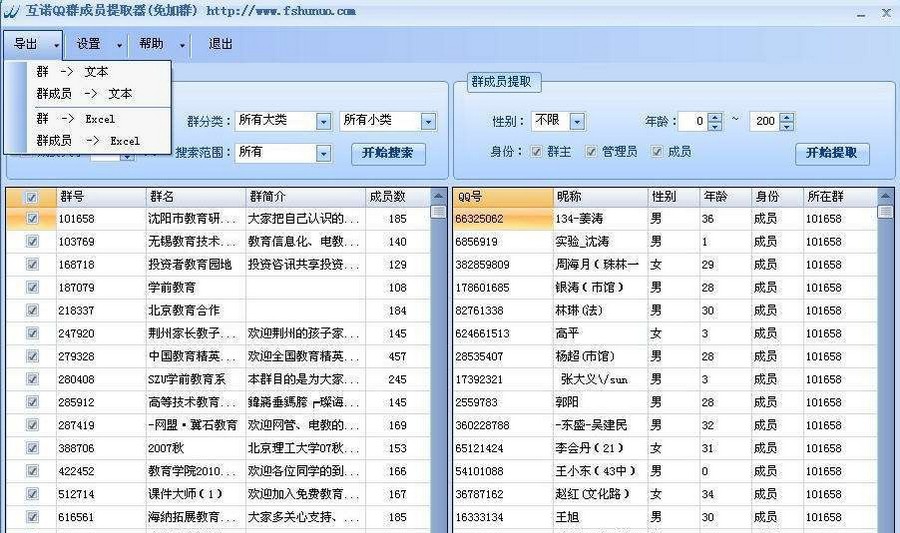
Task: Click scroll-up arrow of member list scrollbar
Action: 886,196
